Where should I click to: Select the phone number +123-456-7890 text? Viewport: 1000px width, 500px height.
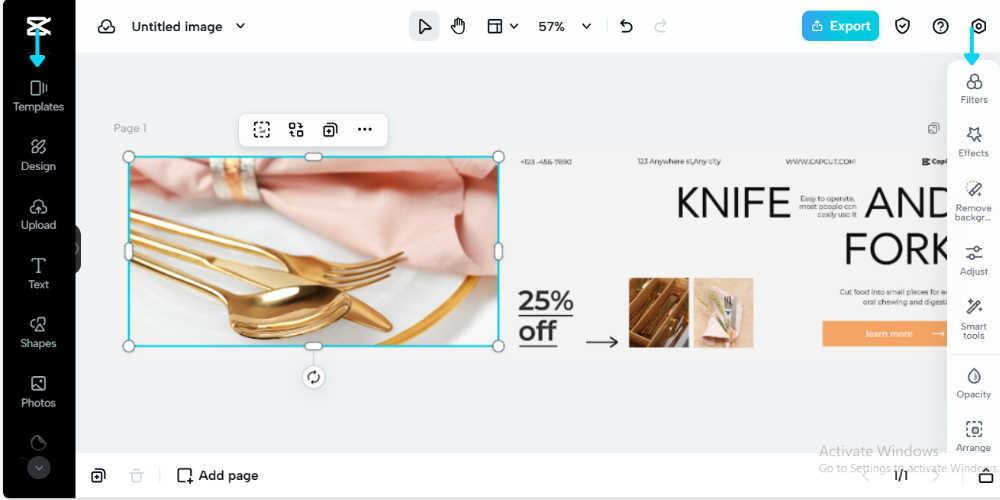(546, 162)
